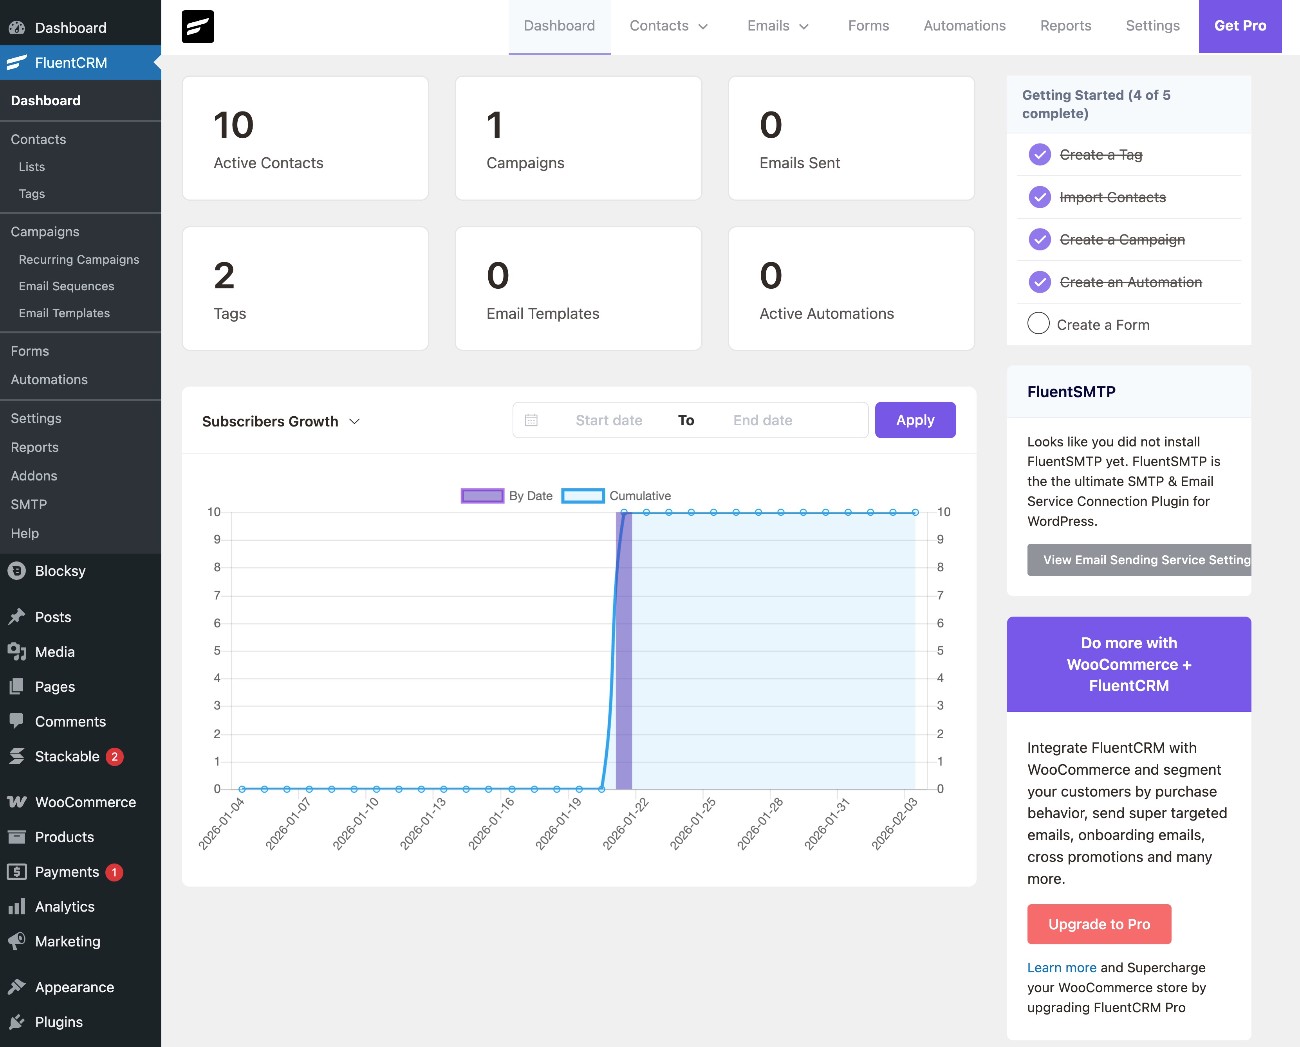Check the Create a Form circle
Image resolution: width=1300 pixels, height=1047 pixels.
pyautogui.click(x=1039, y=324)
